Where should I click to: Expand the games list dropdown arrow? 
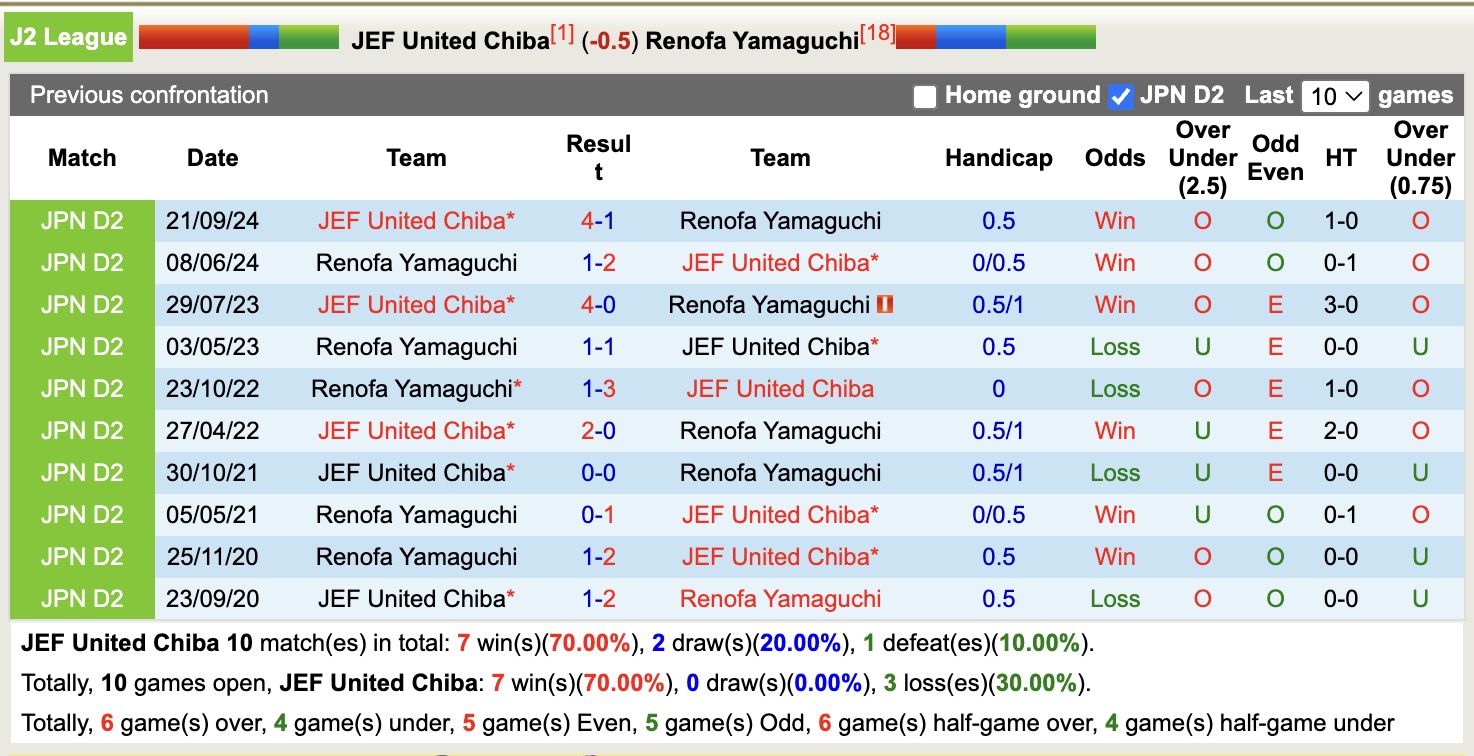tap(1352, 95)
